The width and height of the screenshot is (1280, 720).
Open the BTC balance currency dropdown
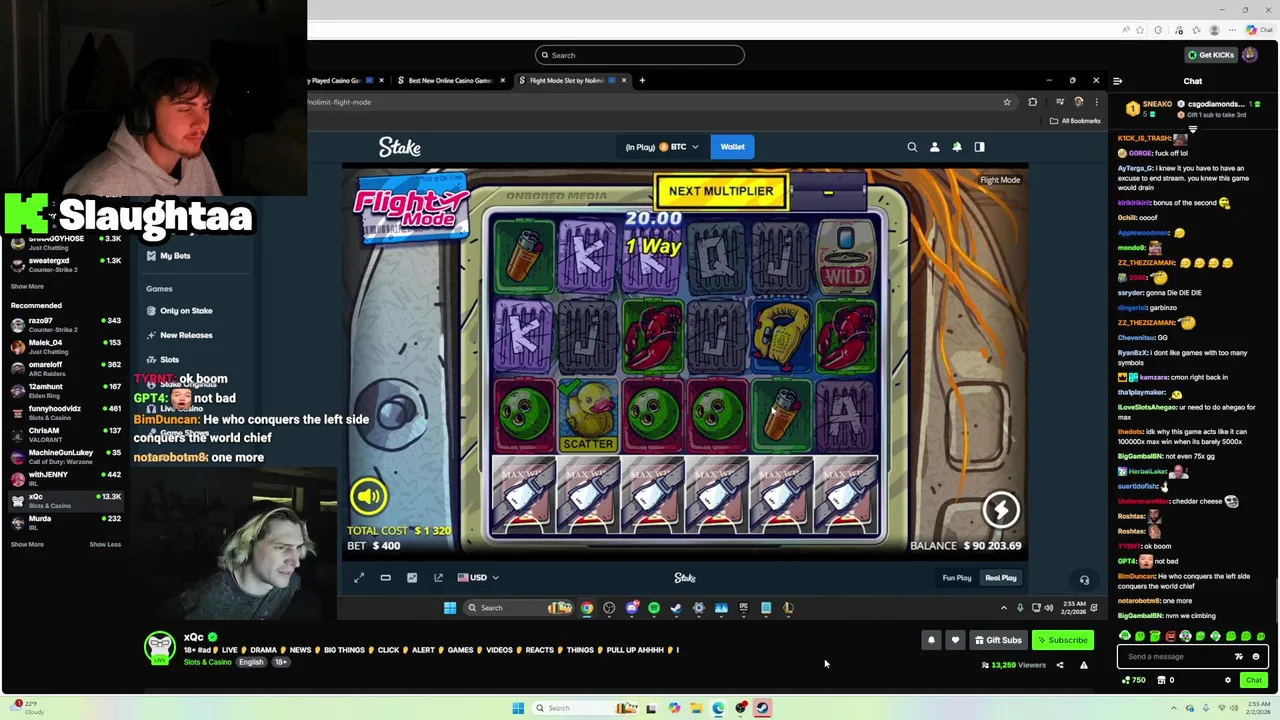click(x=662, y=147)
